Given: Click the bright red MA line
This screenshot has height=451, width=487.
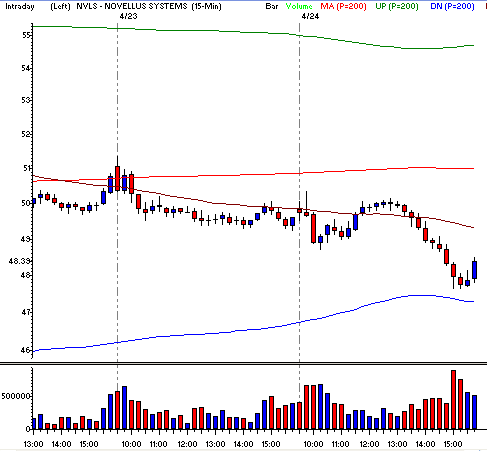Looking at the screenshot, I should (253, 174).
